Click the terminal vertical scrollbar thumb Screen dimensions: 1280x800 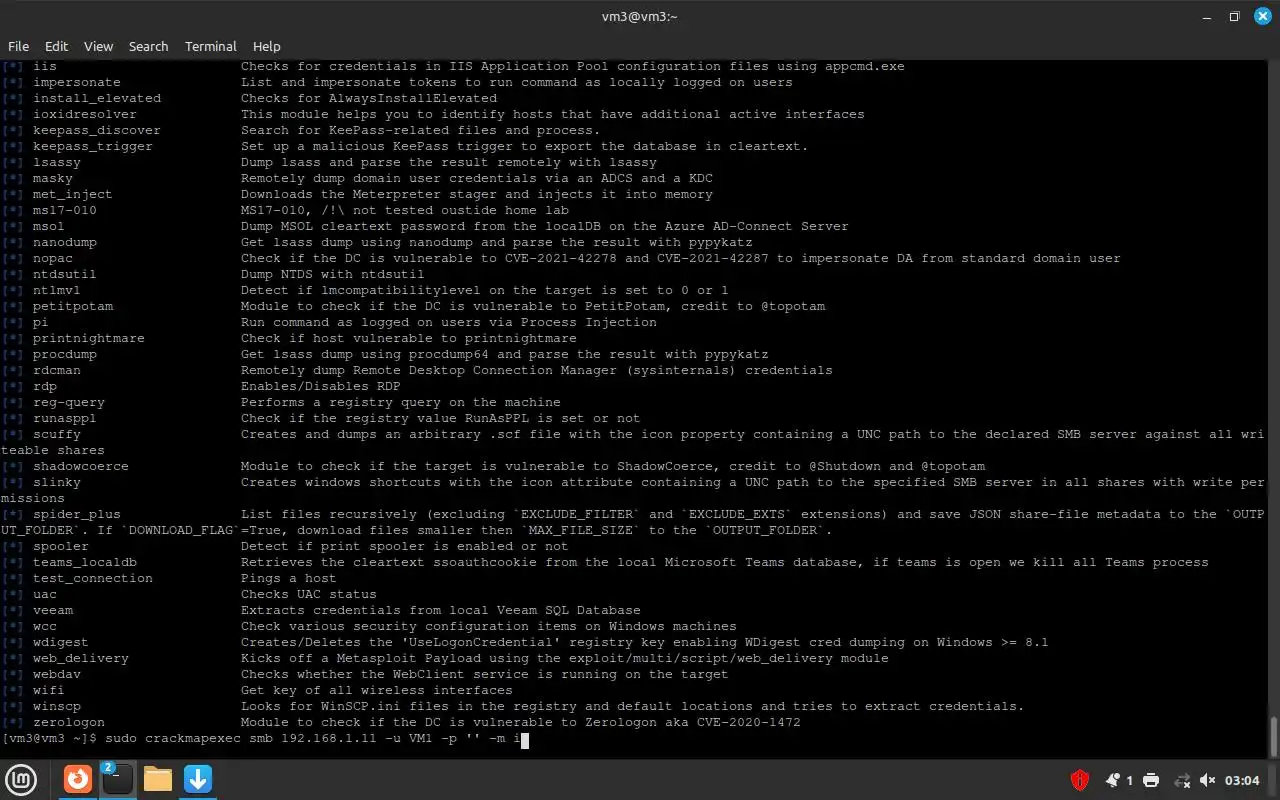coord(1274,737)
